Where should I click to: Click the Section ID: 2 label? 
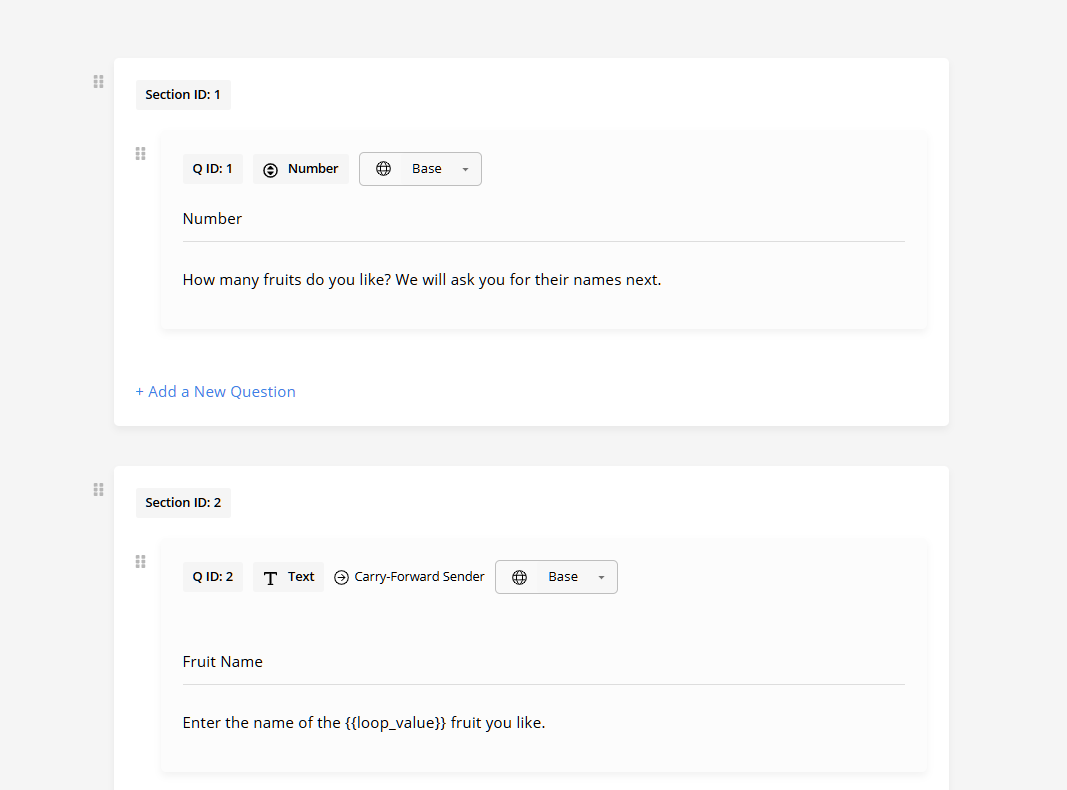183,503
